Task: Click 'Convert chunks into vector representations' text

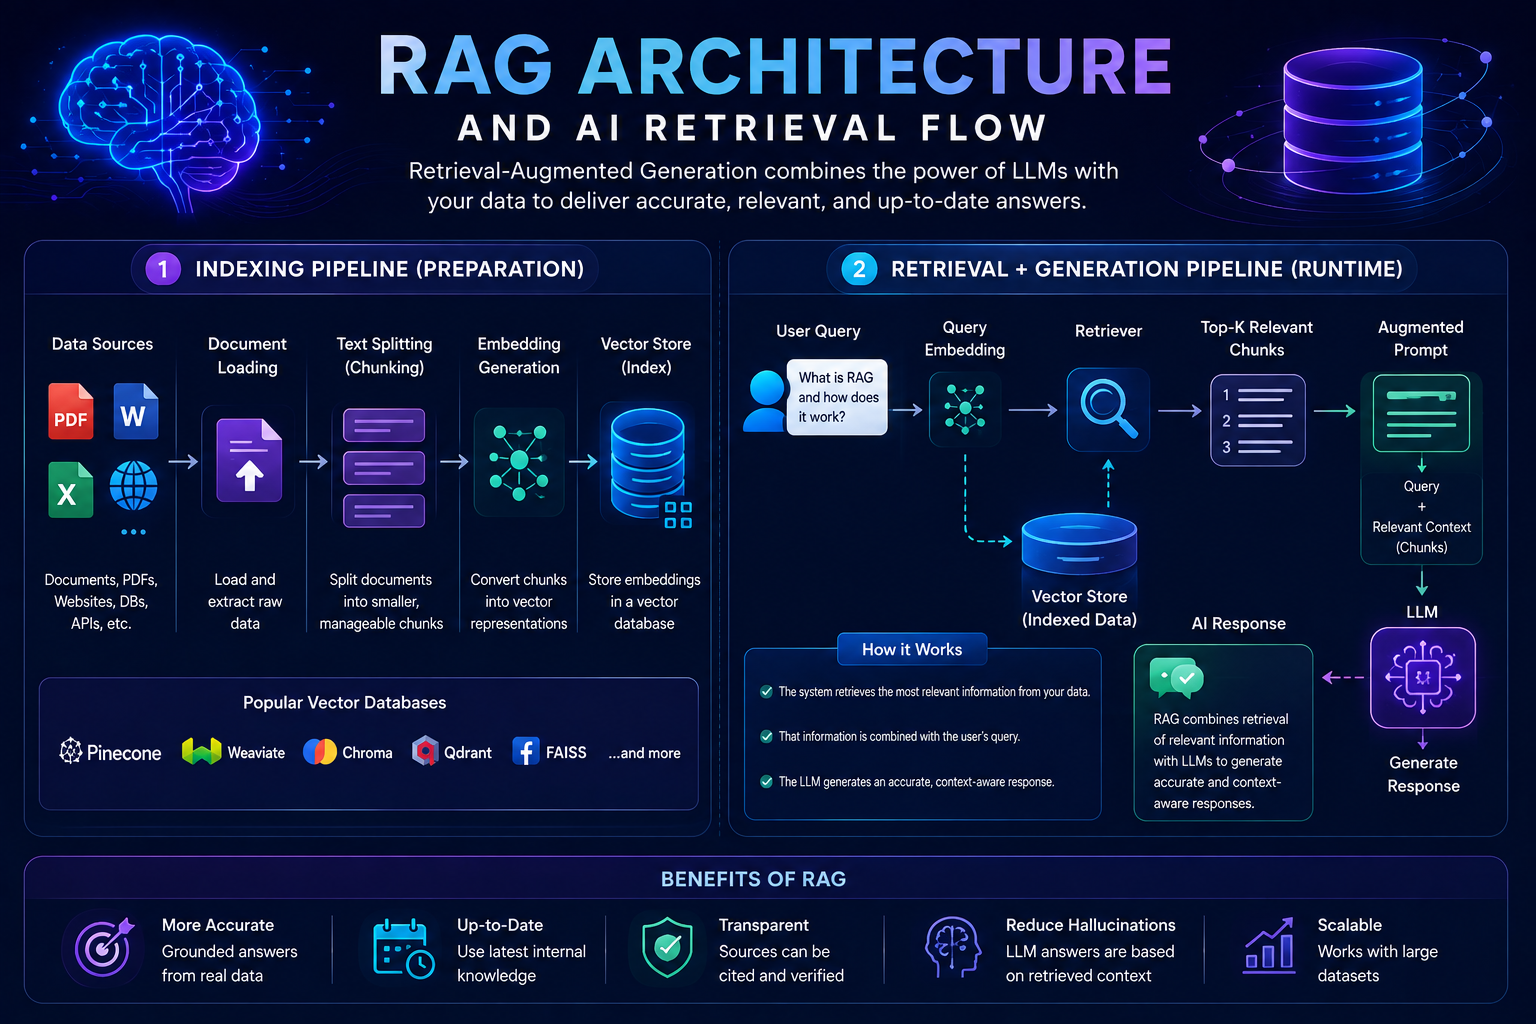Action: (518, 601)
